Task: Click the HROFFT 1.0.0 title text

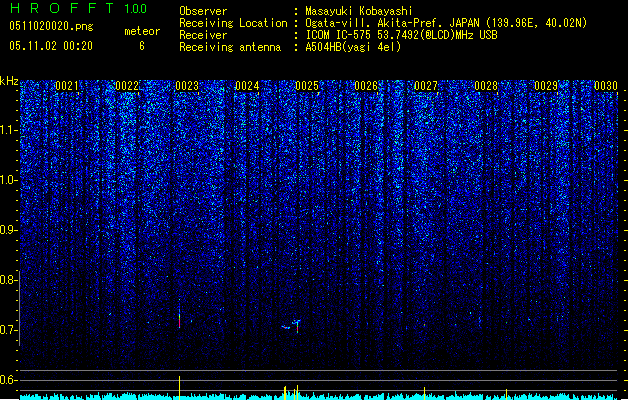Action: [x=79, y=8]
